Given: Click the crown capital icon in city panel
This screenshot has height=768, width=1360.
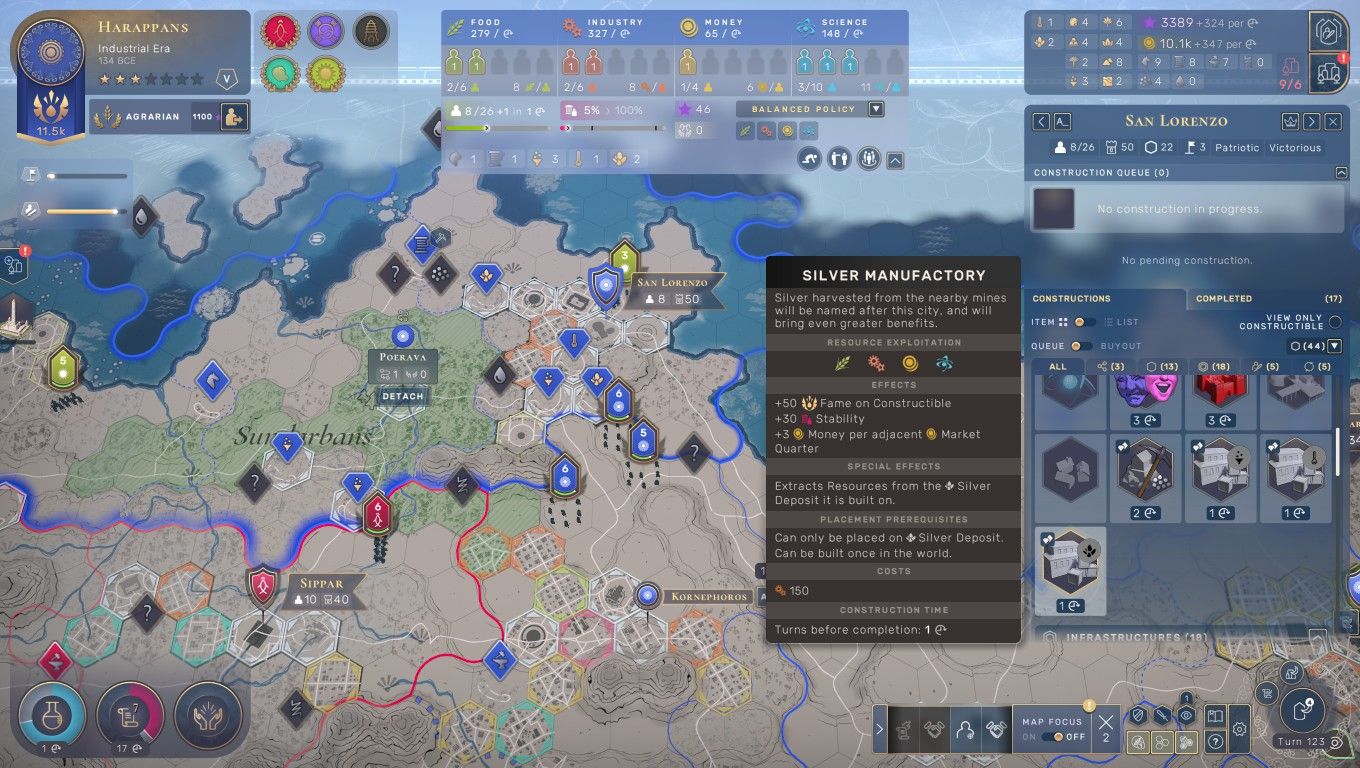Looking at the screenshot, I should point(1290,121).
